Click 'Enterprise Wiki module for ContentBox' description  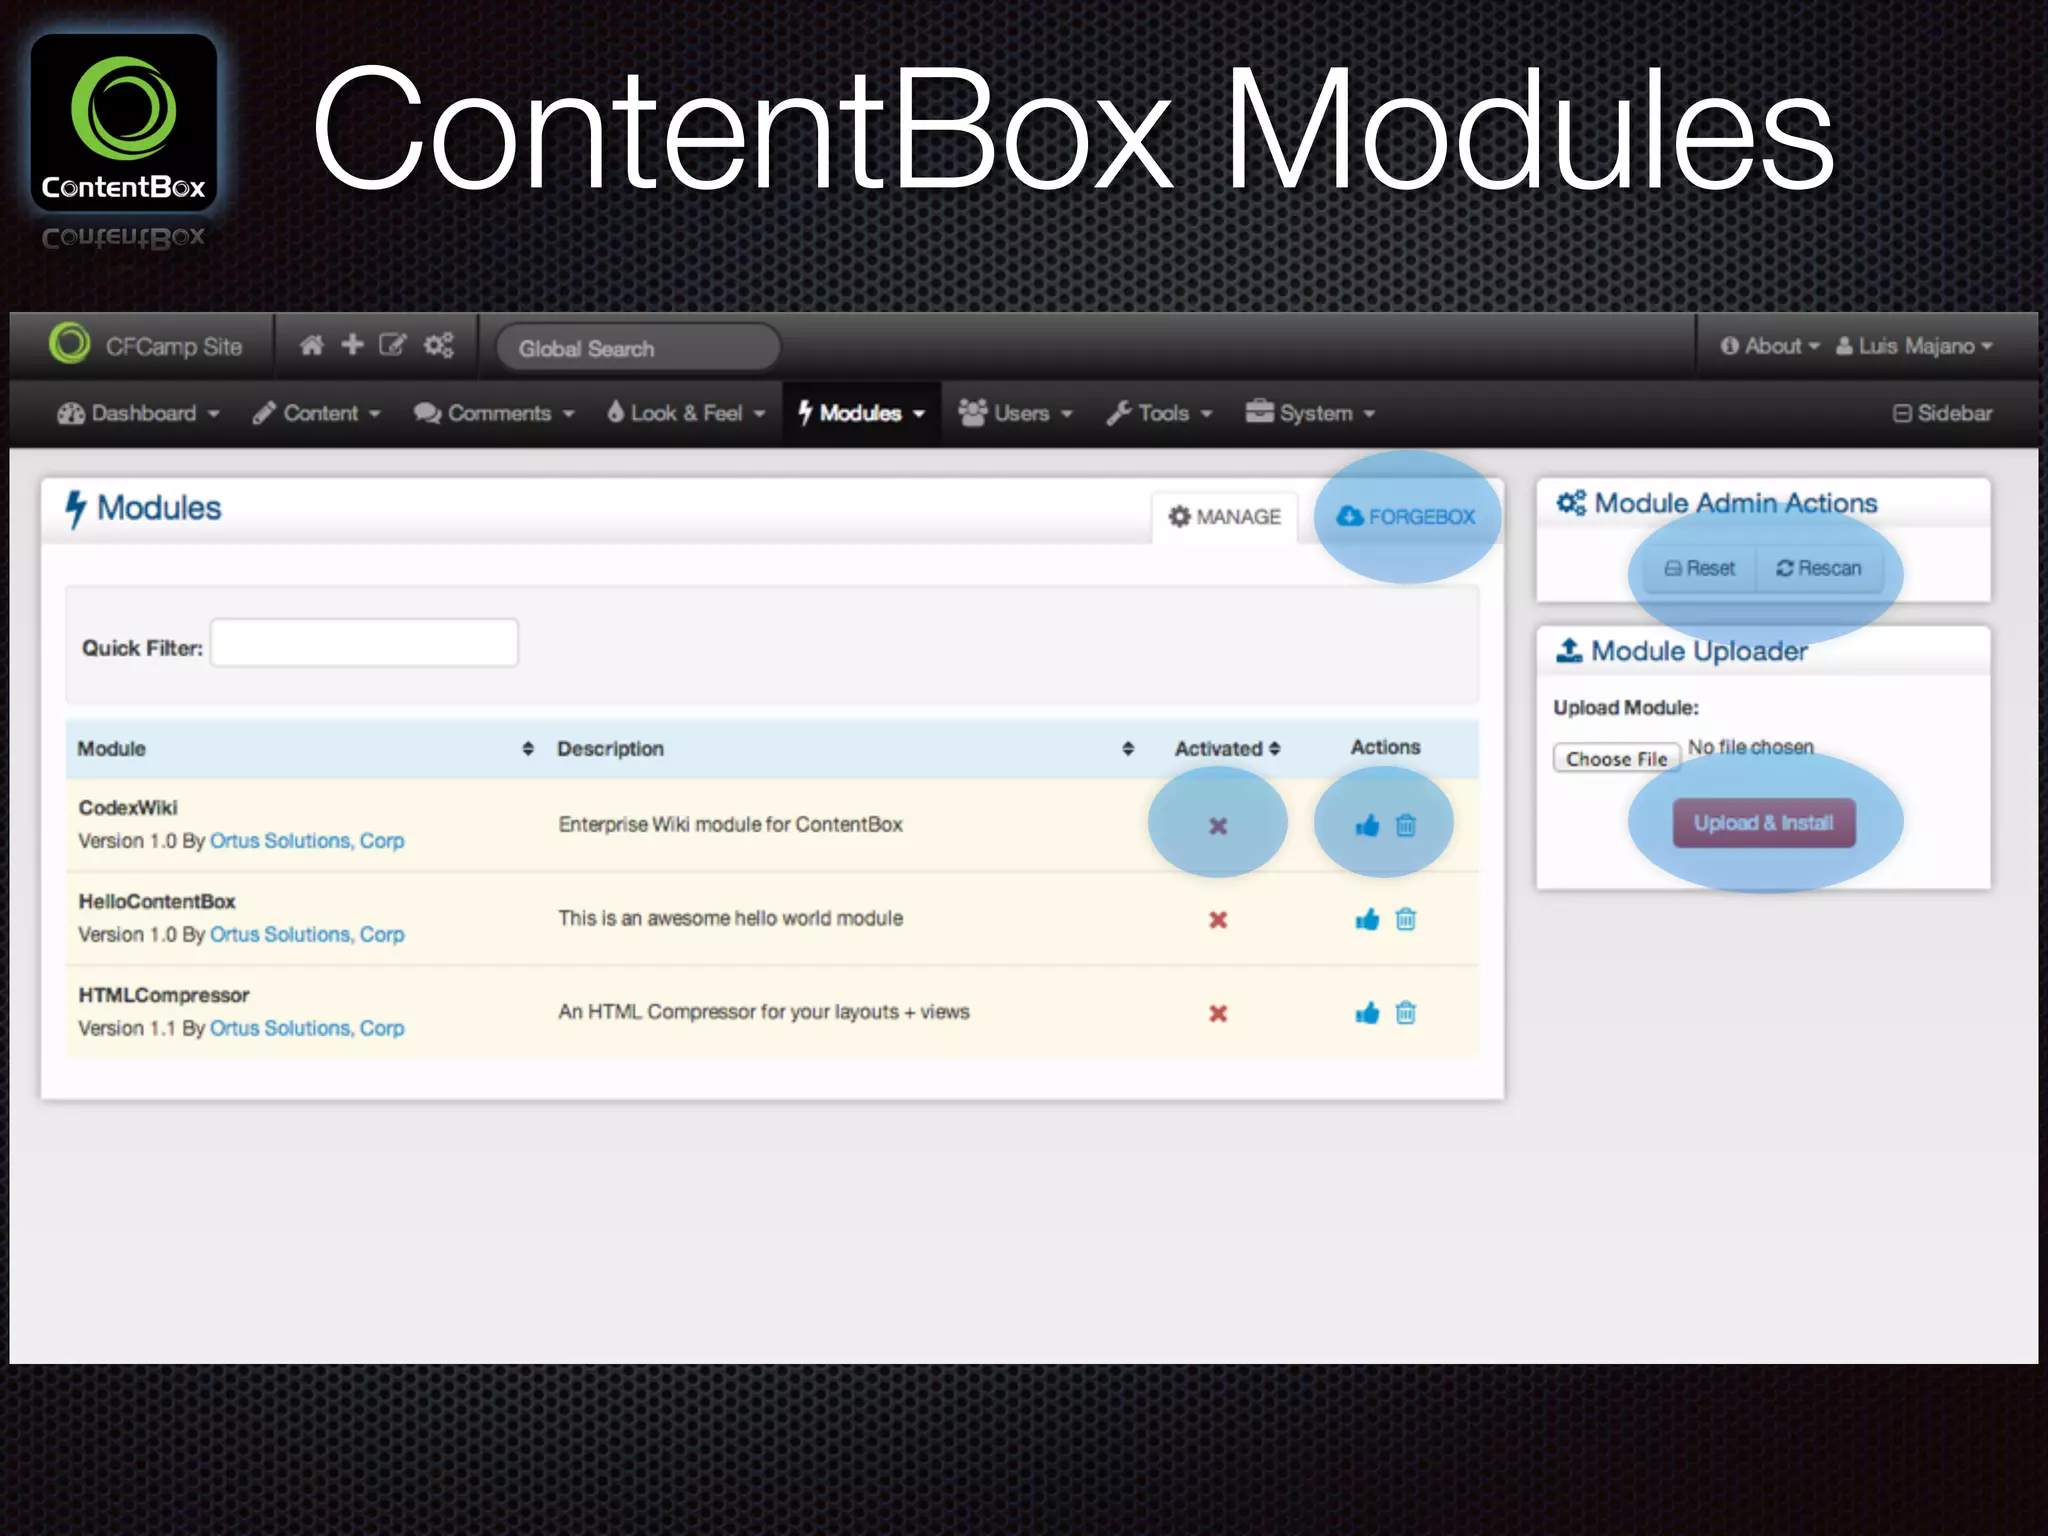pos(730,825)
